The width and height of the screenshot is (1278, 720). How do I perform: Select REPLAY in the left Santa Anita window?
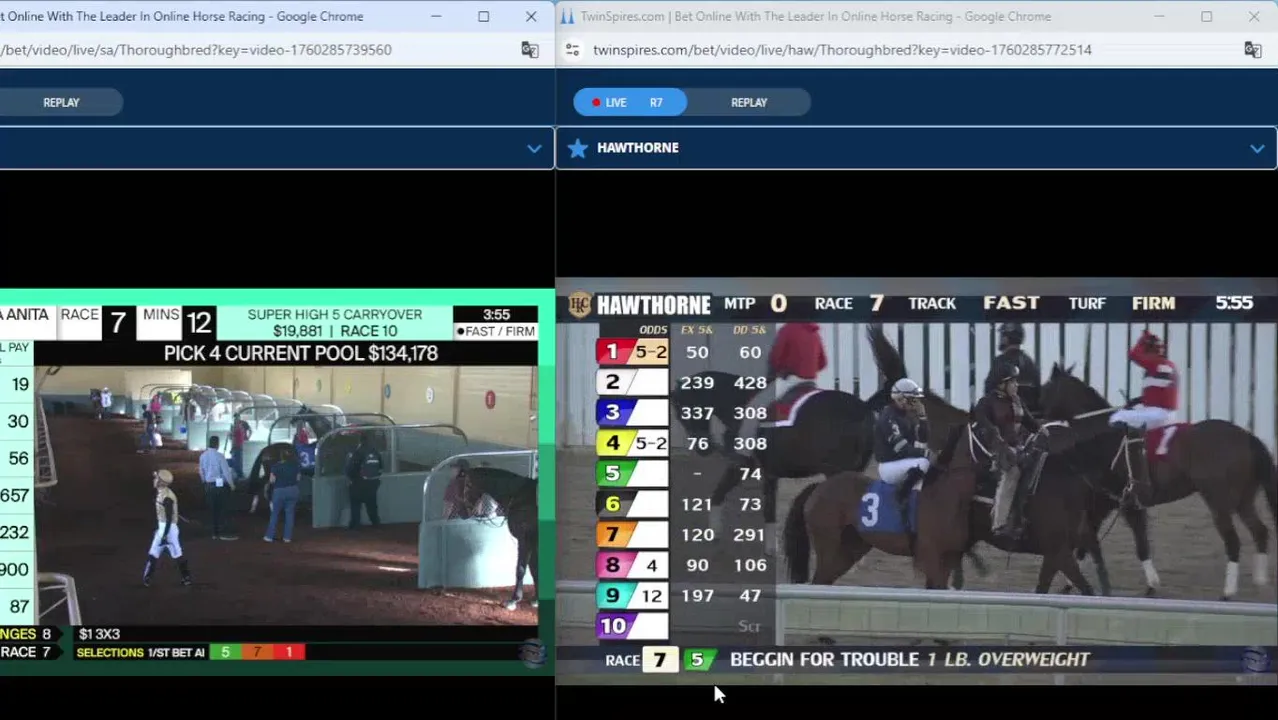click(61, 102)
